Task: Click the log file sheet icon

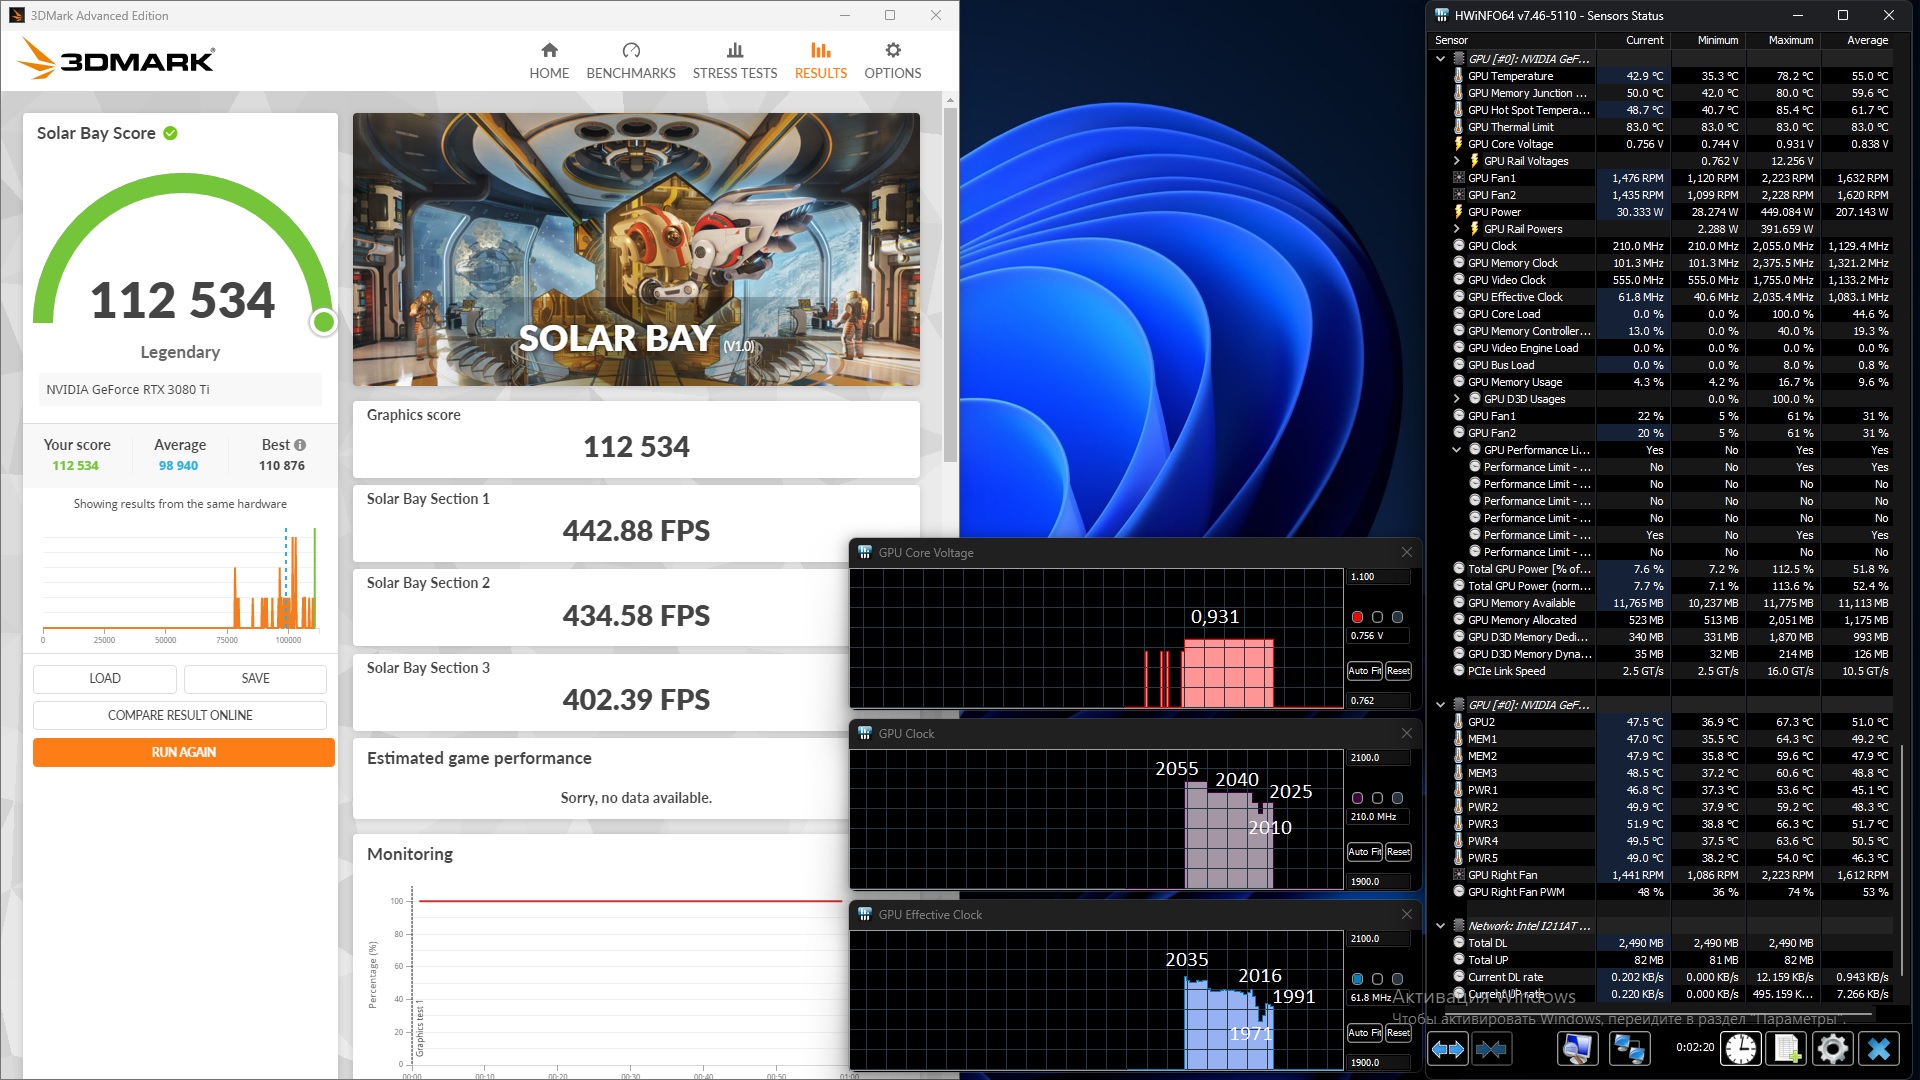Action: pos(1786,1049)
